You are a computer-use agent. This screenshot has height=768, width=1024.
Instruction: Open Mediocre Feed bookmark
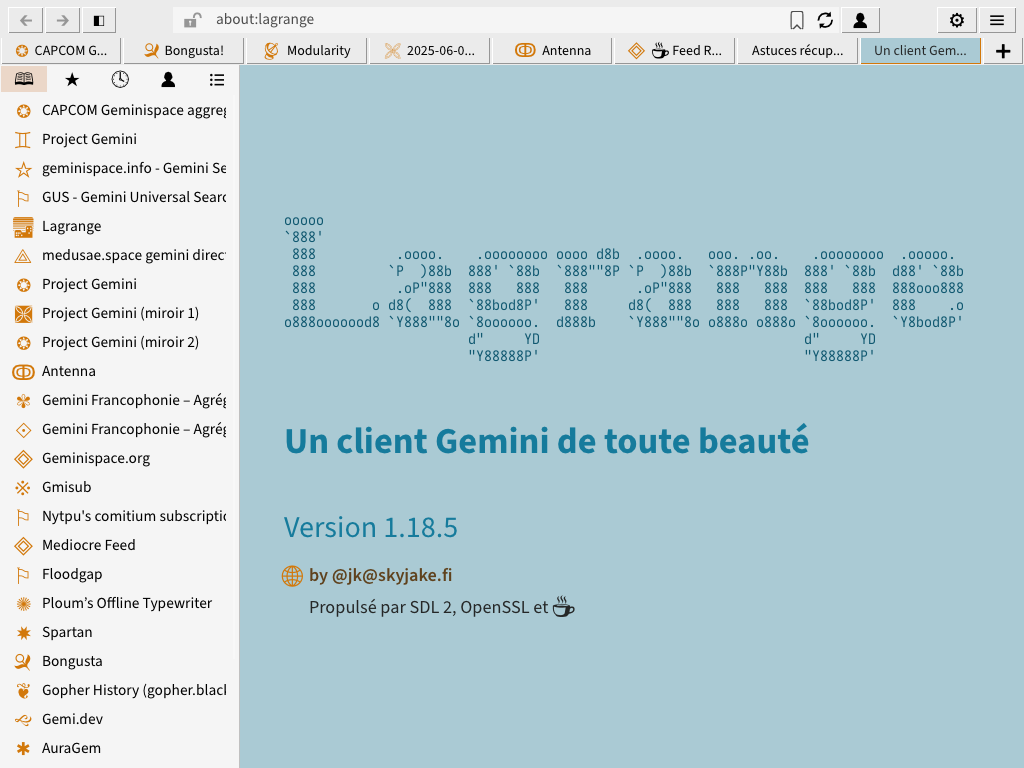point(120,545)
